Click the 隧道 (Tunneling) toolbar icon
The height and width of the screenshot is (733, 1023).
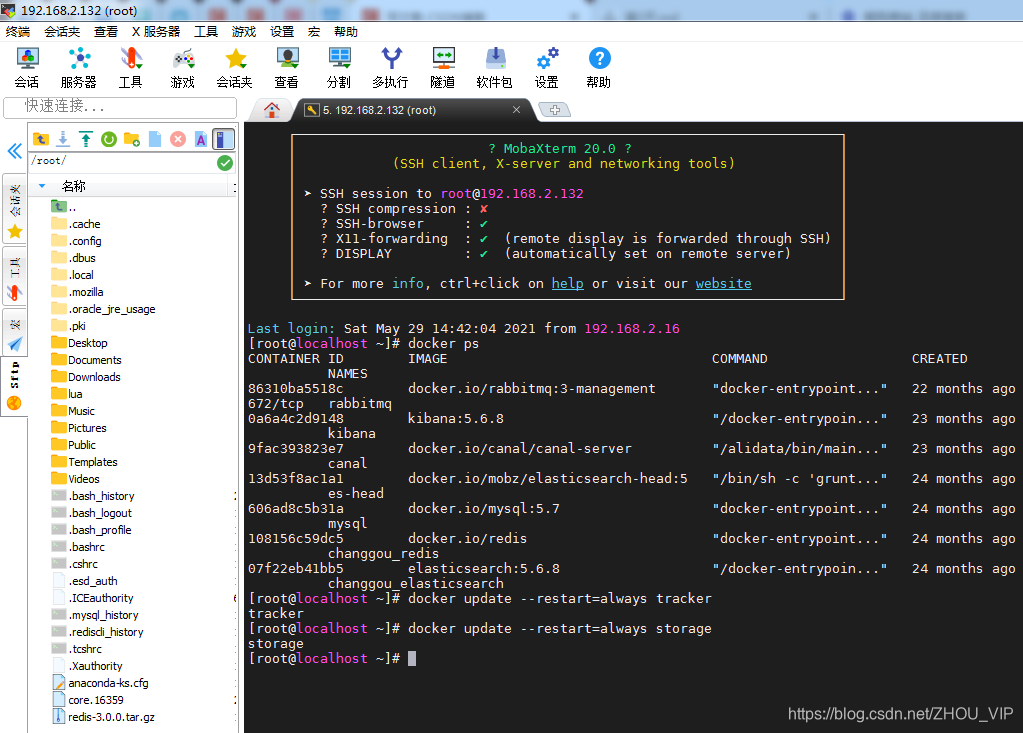coord(443,68)
